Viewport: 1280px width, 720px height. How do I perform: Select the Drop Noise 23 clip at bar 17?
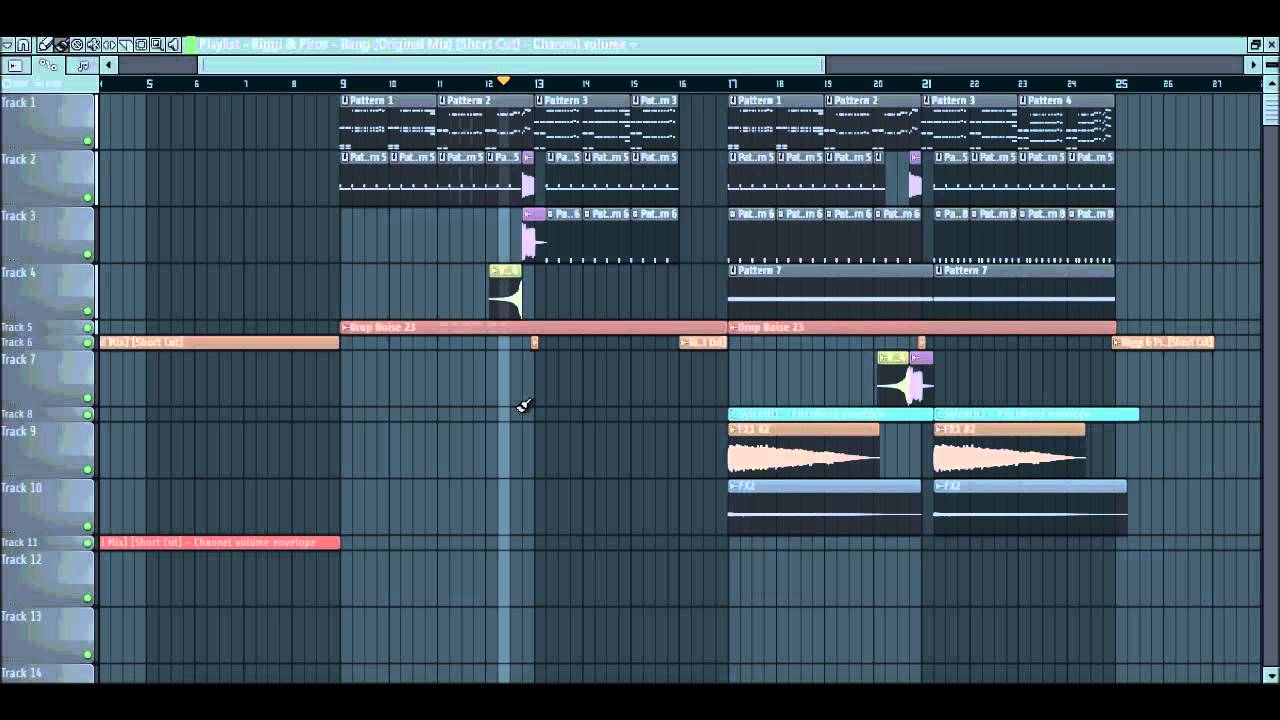(921, 327)
